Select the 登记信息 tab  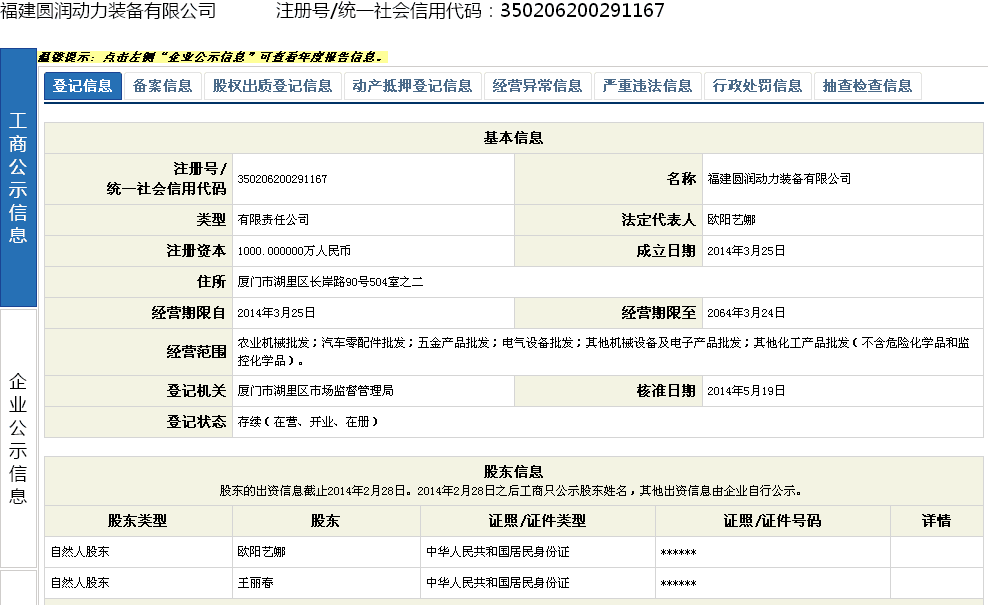(x=83, y=86)
